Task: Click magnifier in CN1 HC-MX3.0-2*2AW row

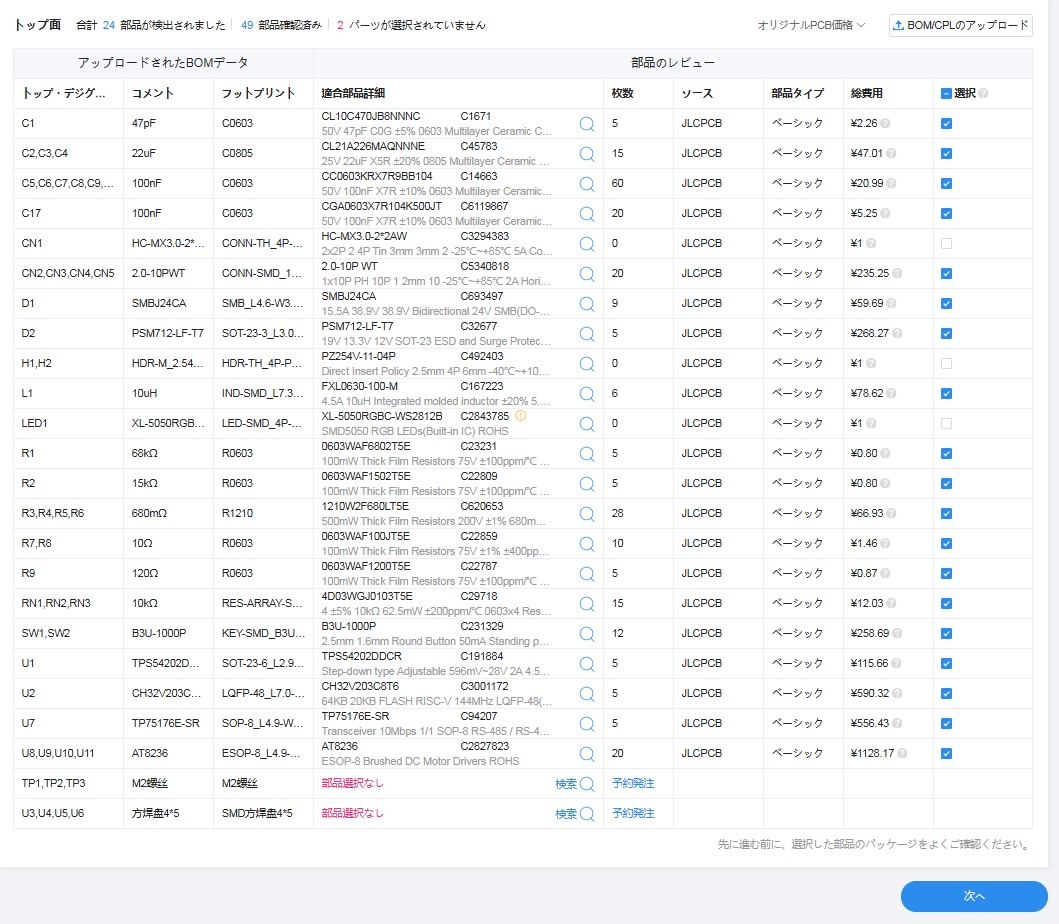Action: 587,244
